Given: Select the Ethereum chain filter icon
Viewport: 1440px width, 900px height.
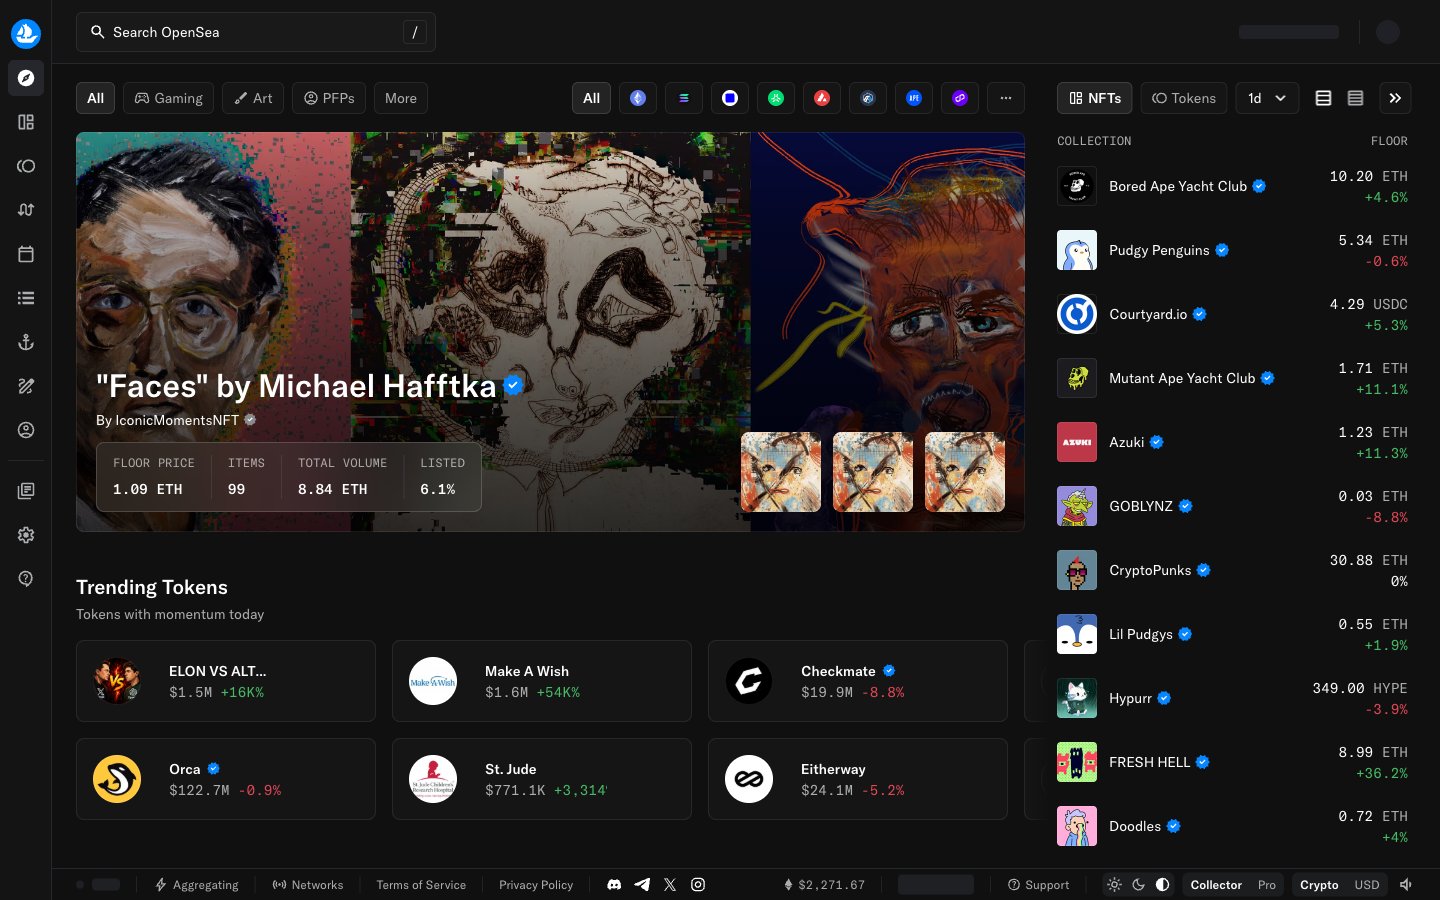Looking at the screenshot, I should [x=638, y=98].
